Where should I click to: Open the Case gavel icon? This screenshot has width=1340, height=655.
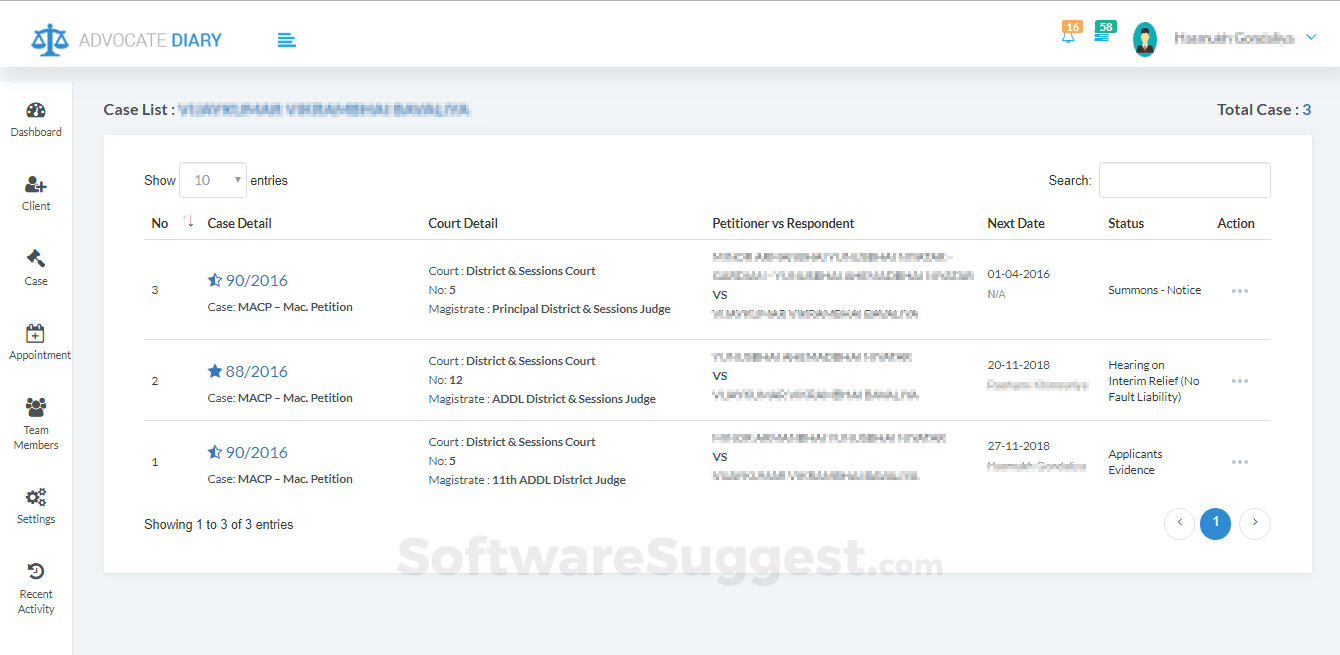coord(36,259)
